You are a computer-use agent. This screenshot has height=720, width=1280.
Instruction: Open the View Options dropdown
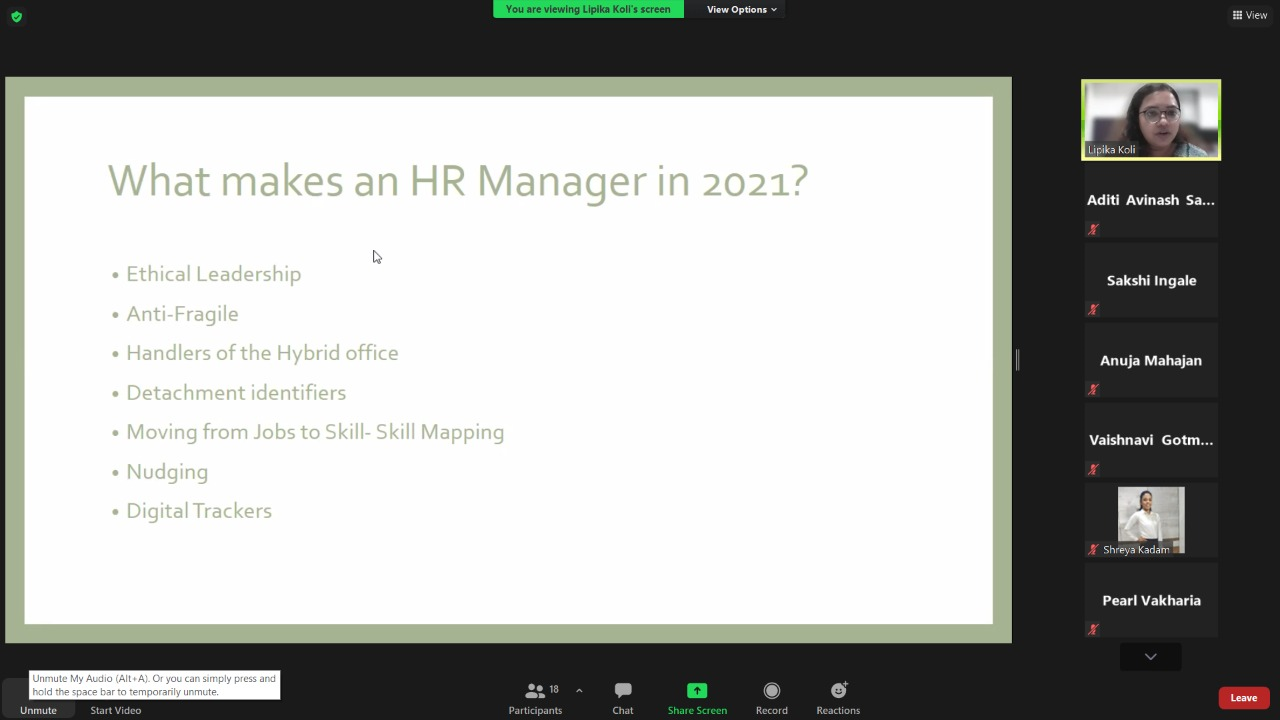click(x=741, y=10)
